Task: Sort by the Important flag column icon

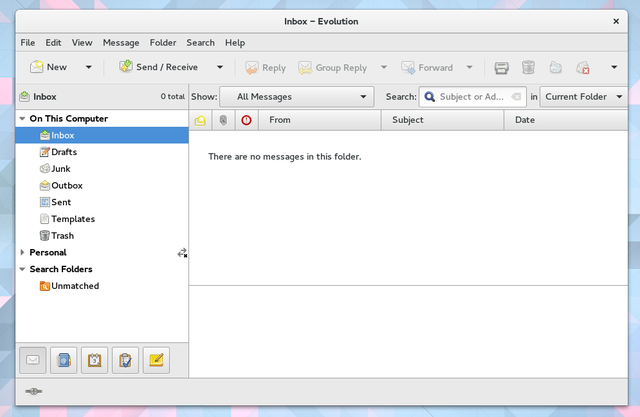Action: 247,120
